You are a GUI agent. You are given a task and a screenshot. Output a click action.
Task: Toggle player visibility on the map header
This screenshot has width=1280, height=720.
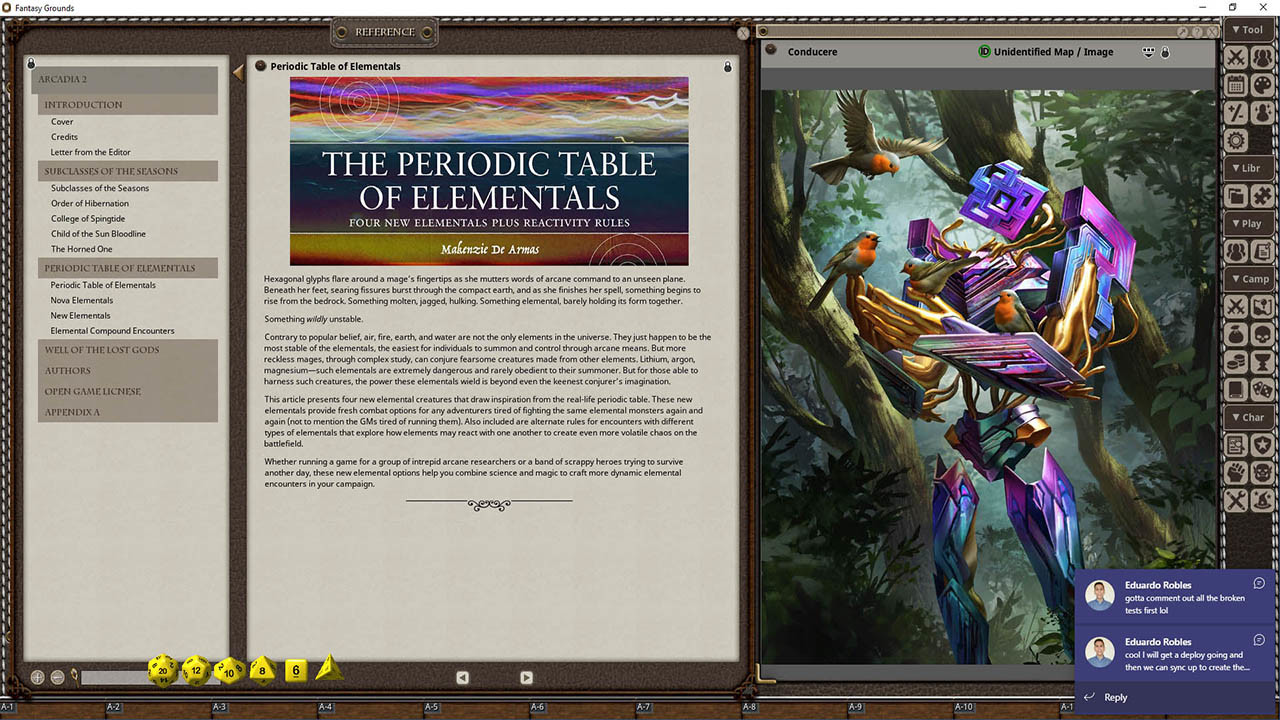[x=1148, y=52]
